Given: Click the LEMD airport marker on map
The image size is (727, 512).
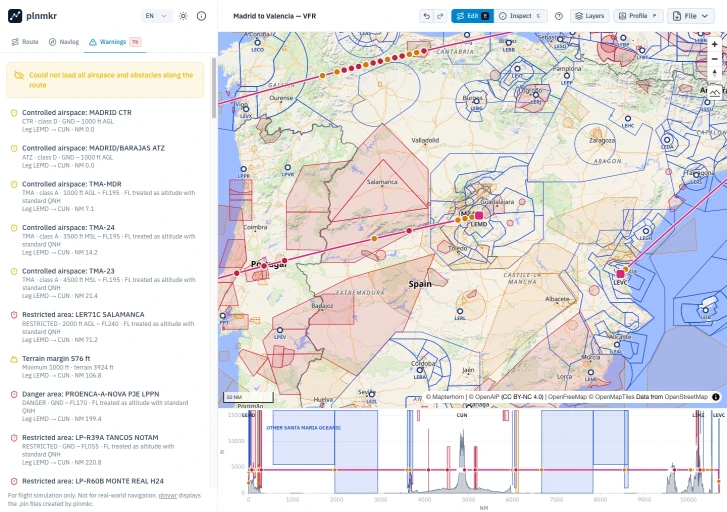Looking at the screenshot, I should click(x=479, y=216).
